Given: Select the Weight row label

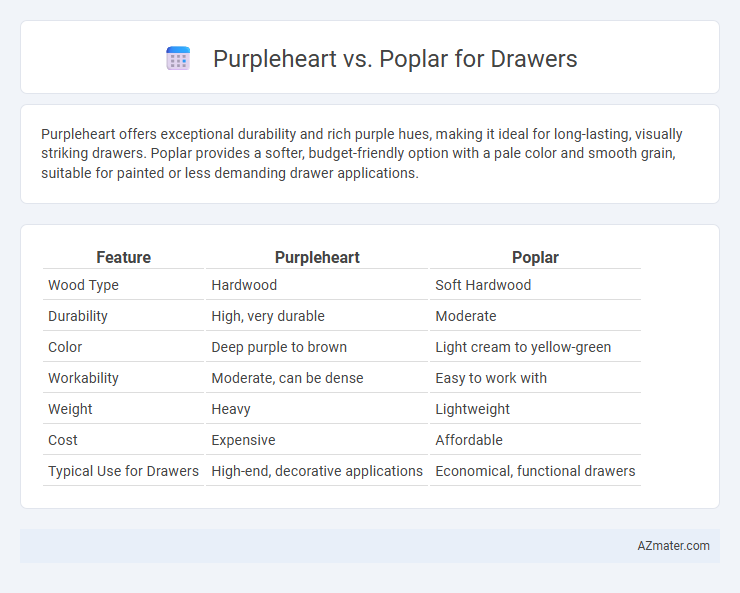Looking at the screenshot, I should [70, 409].
